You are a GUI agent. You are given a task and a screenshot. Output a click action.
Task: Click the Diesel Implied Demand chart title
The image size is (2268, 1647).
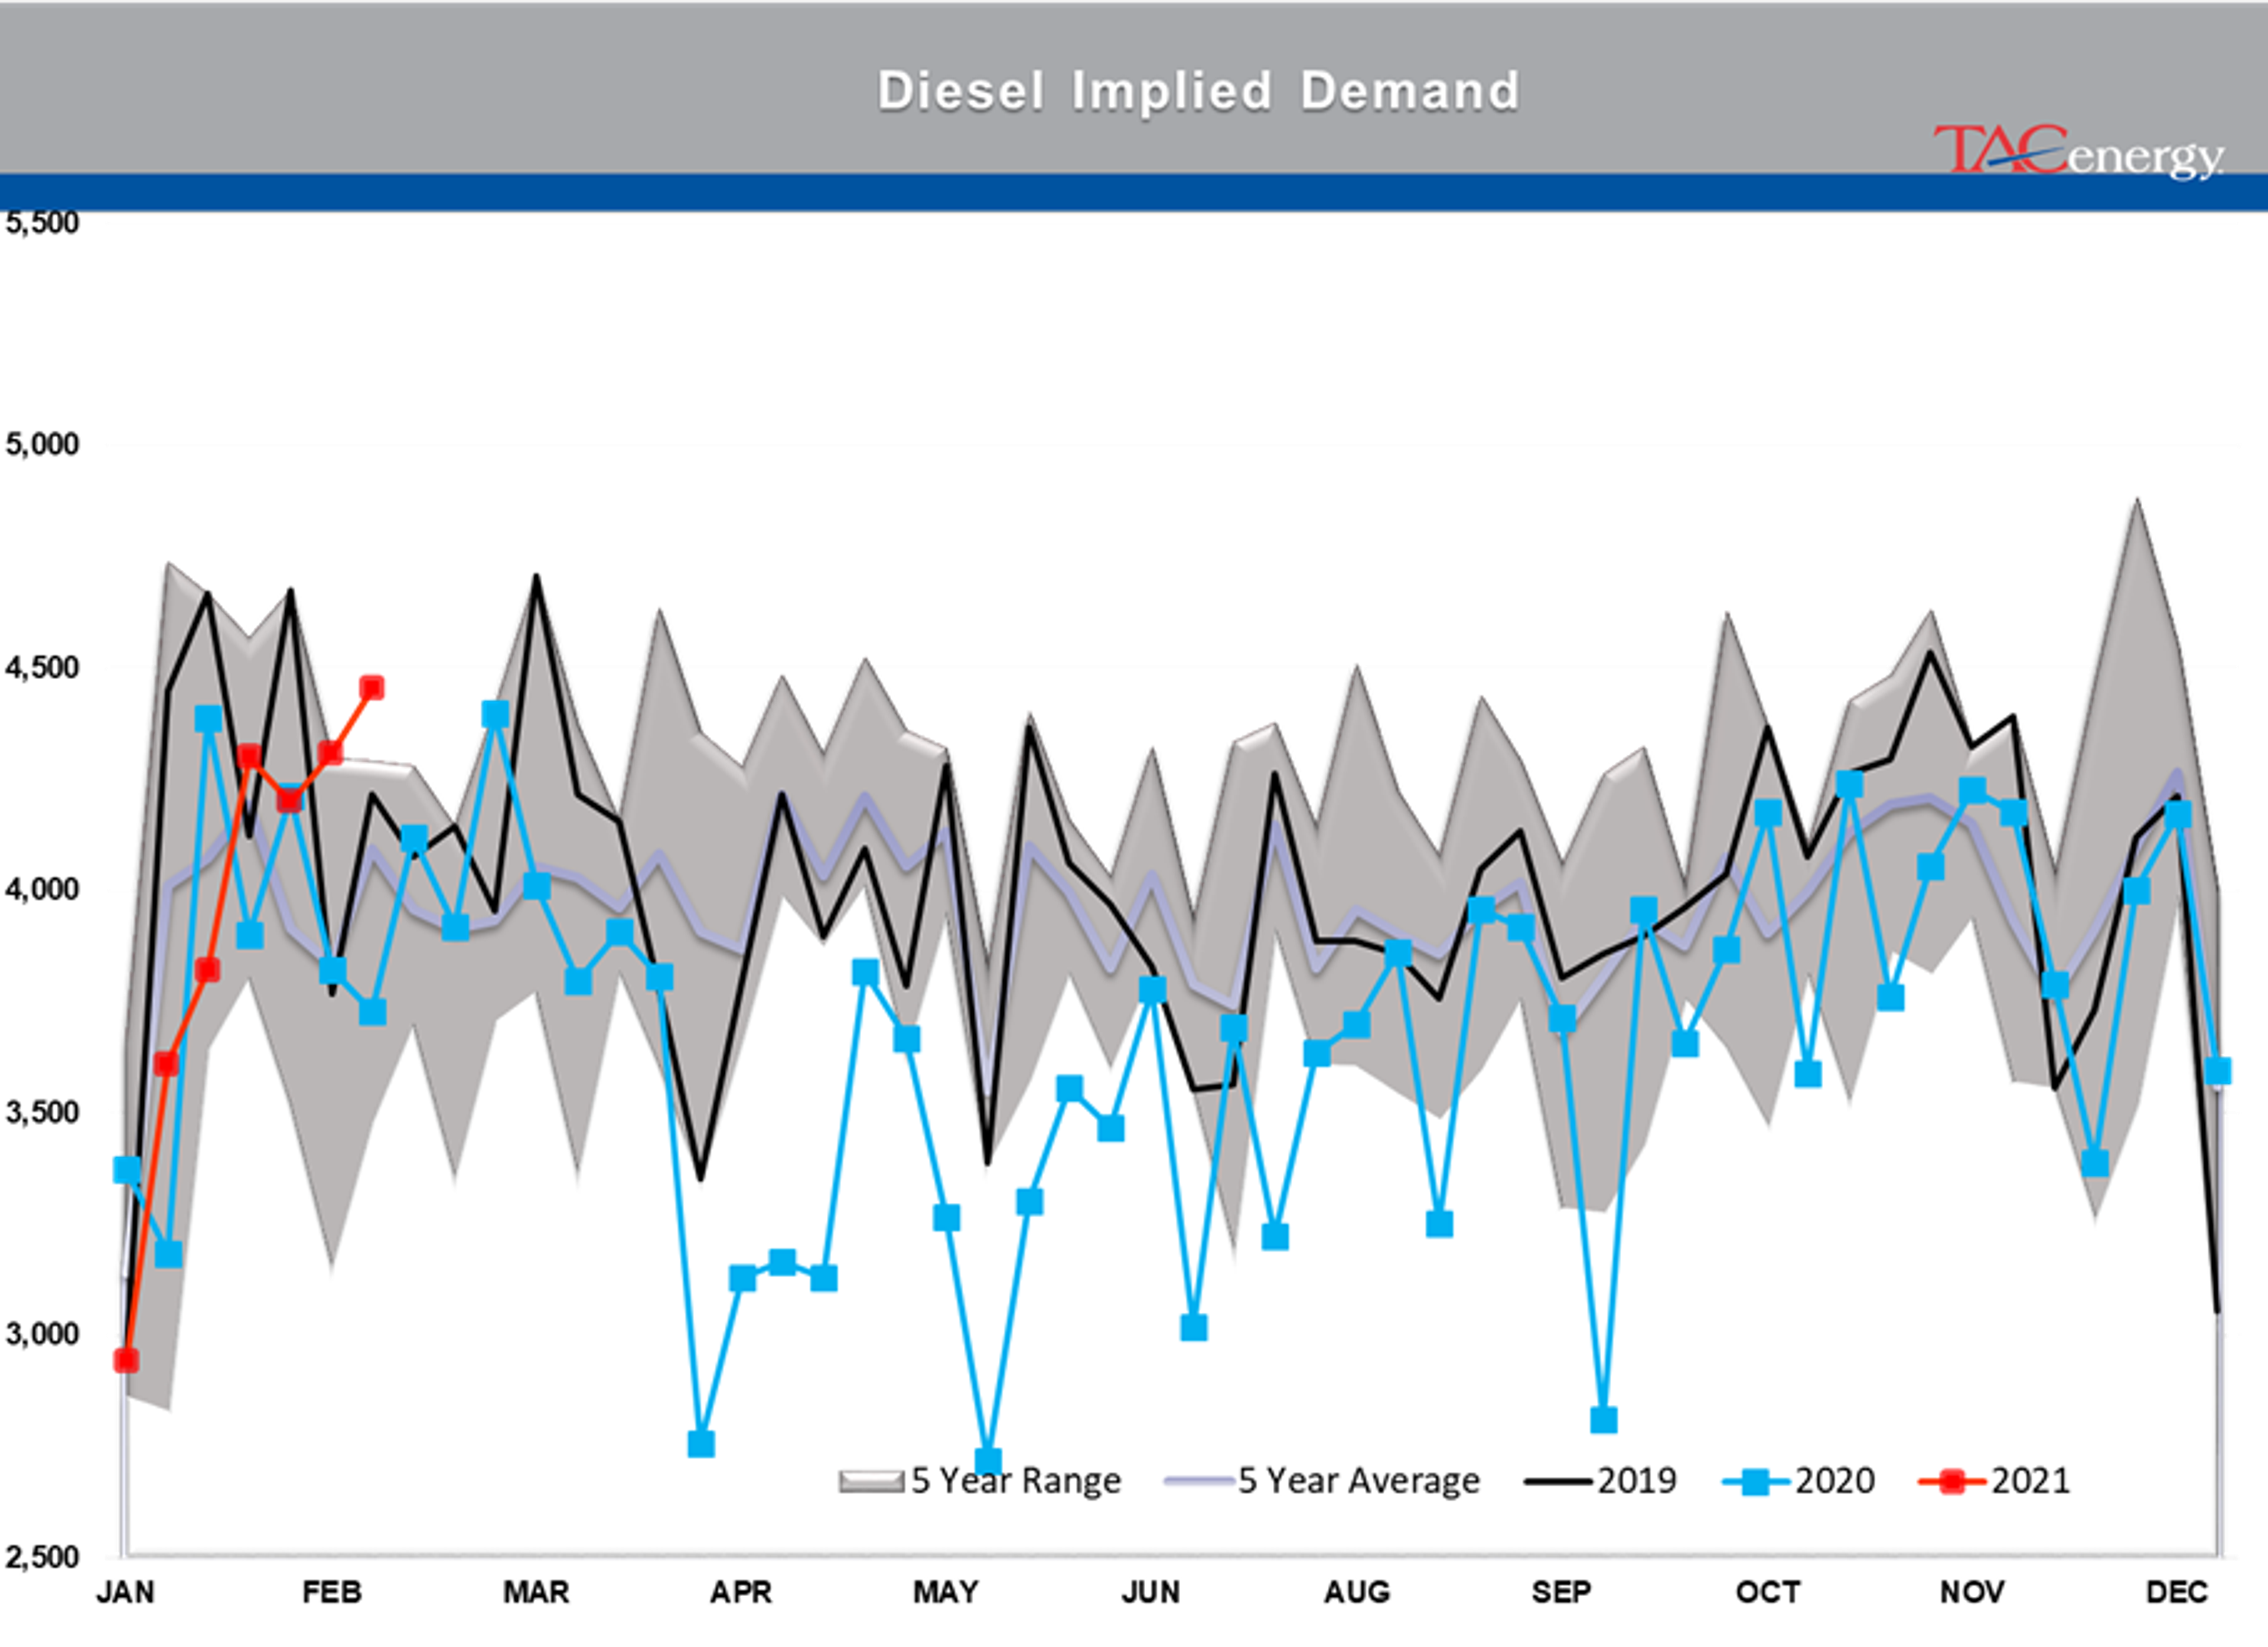point(1198,91)
